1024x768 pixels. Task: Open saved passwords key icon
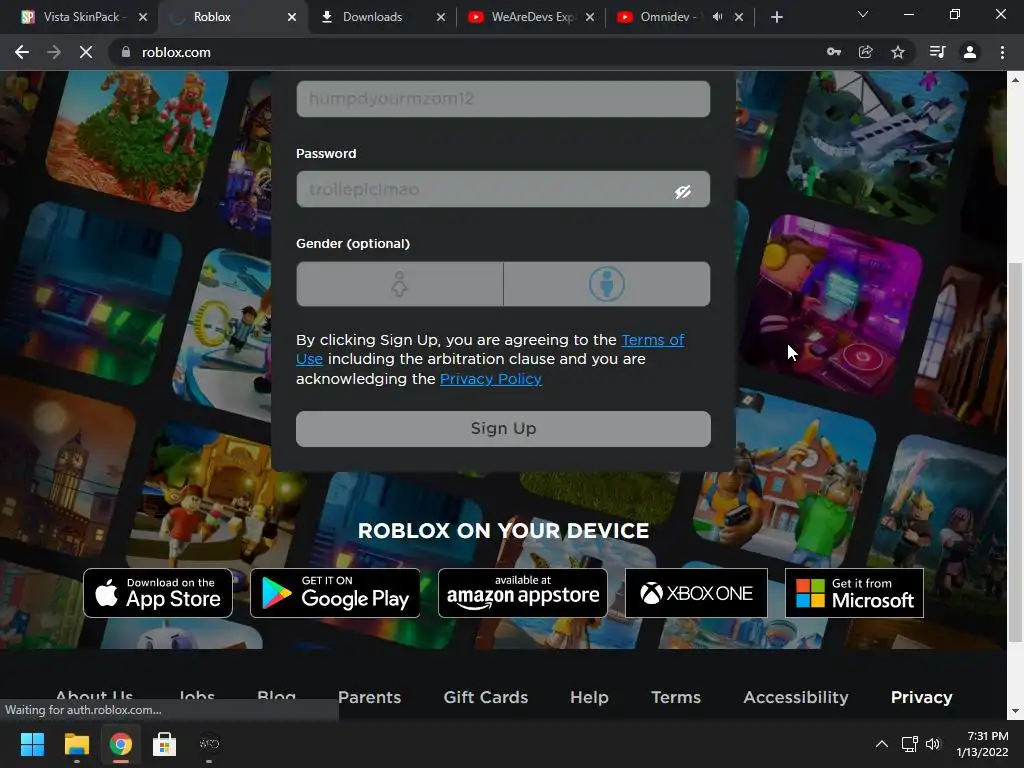coord(833,52)
